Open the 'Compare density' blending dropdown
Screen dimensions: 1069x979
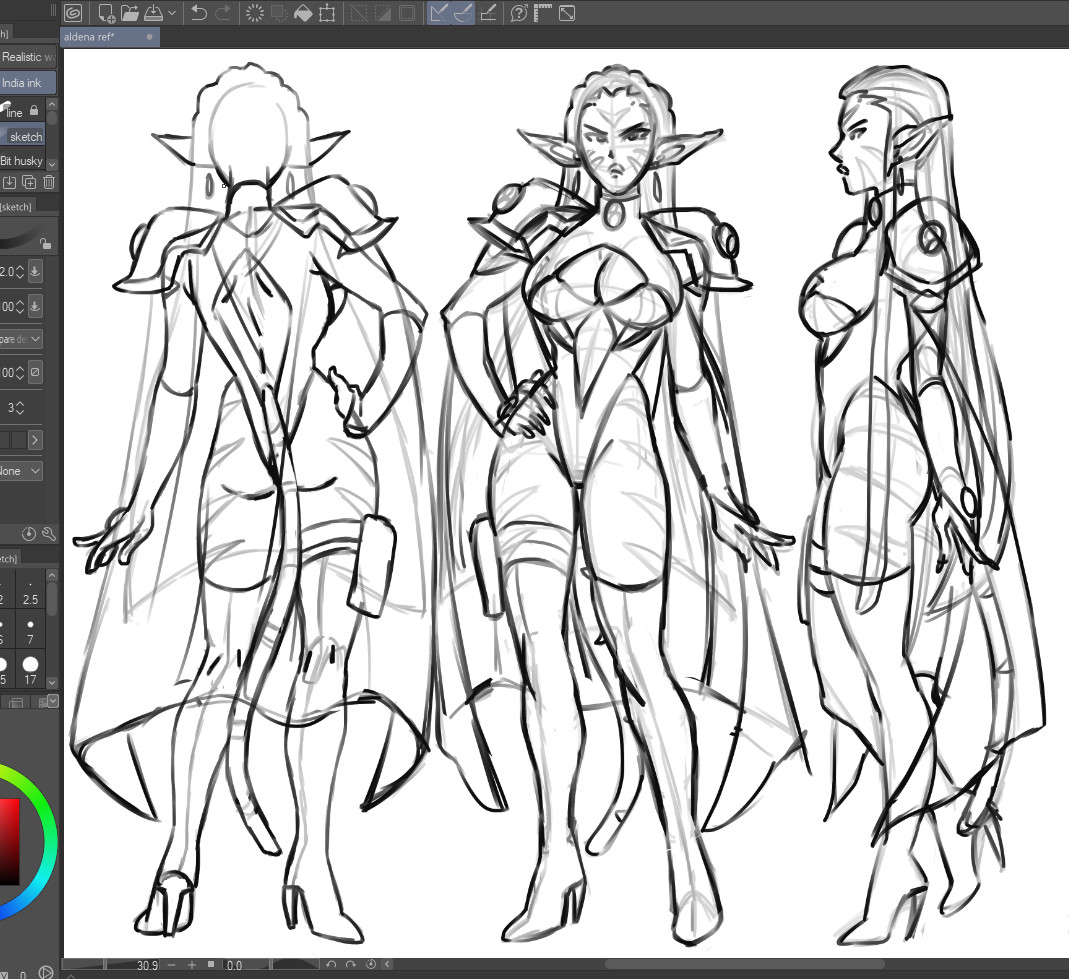point(22,339)
